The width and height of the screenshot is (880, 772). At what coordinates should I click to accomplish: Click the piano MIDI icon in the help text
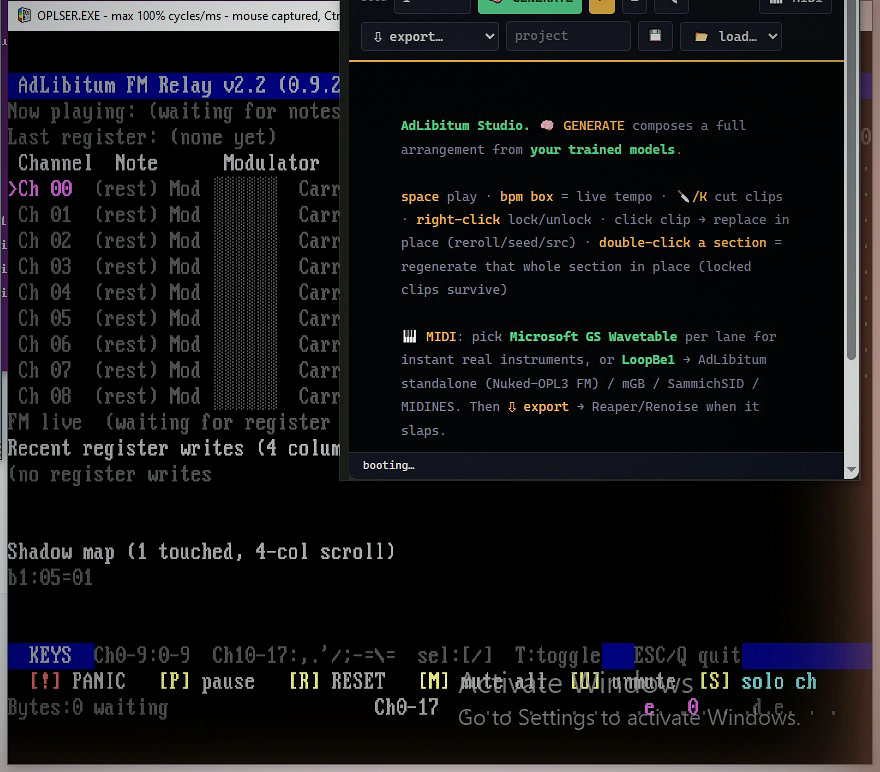[x=410, y=337]
